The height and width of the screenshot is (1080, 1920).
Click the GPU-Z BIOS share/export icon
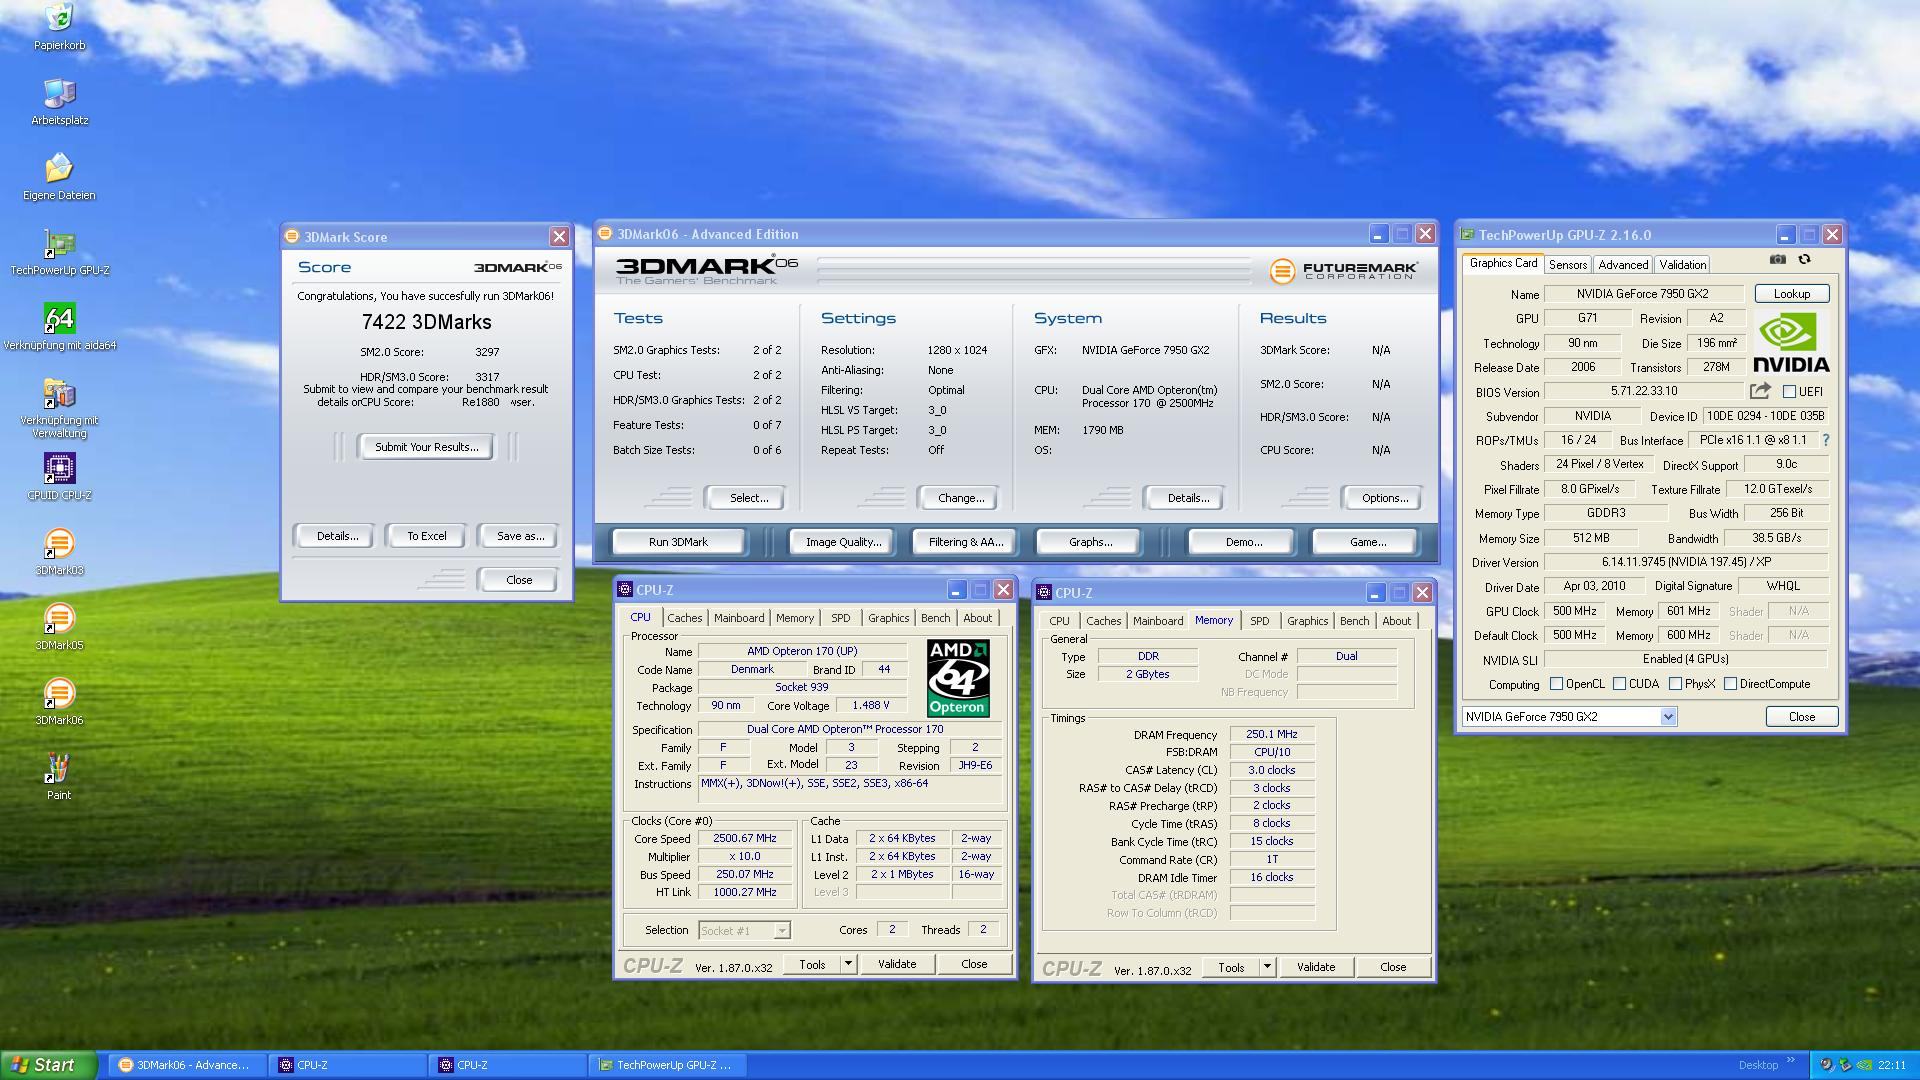[1760, 391]
